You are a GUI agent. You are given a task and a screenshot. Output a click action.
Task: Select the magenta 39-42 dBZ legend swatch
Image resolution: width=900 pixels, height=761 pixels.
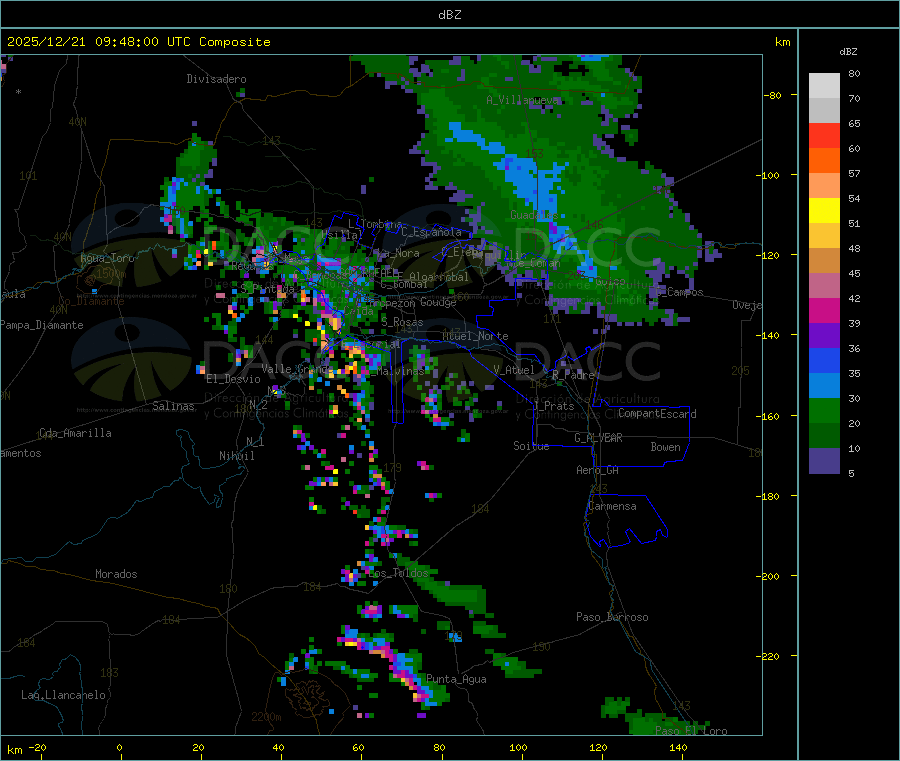pyautogui.click(x=824, y=310)
